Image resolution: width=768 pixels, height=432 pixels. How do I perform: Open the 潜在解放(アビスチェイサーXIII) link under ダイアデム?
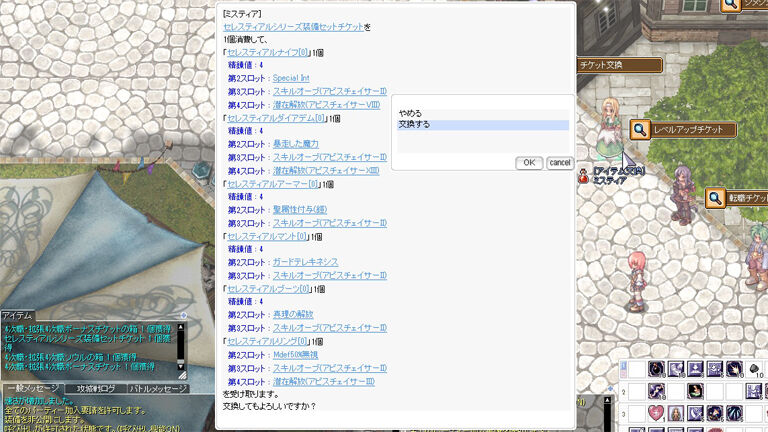pos(326,171)
